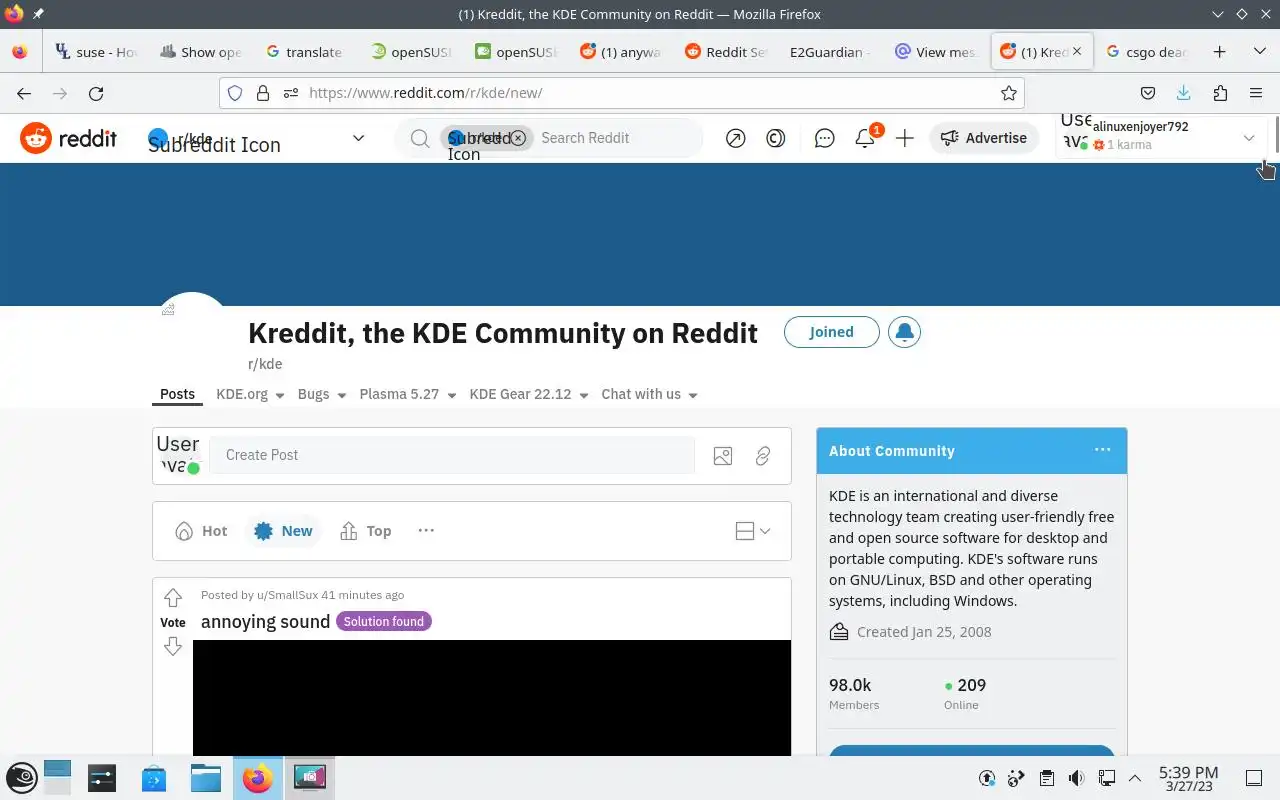Click the site padlock icon
The height and width of the screenshot is (800, 1280).
coord(263,93)
